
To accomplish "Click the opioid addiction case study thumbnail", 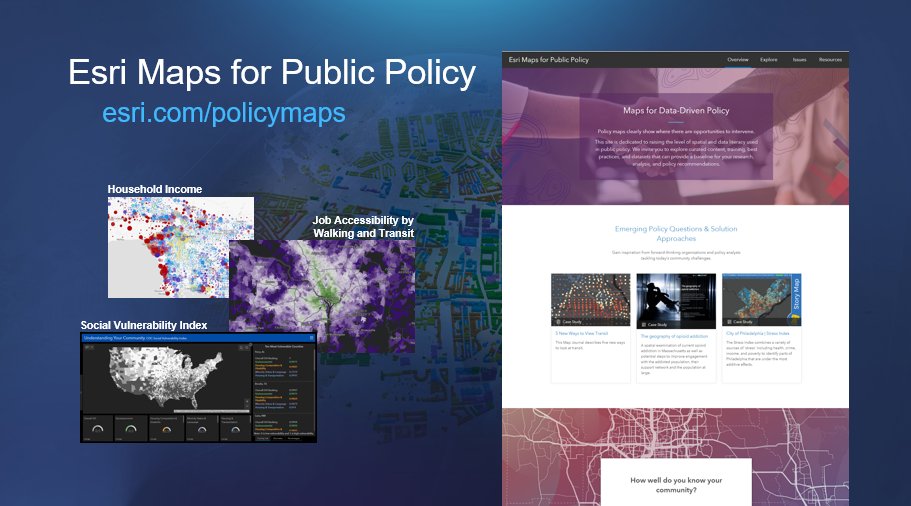I will 676,301.
